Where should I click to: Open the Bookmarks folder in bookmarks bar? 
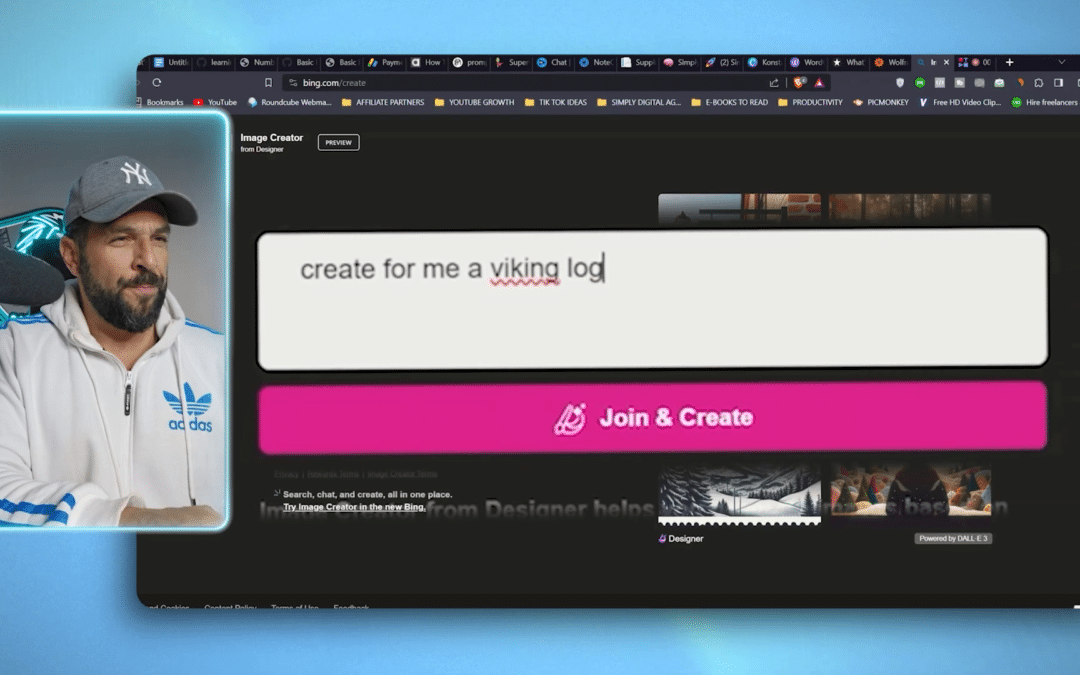pyautogui.click(x=161, y=102)
